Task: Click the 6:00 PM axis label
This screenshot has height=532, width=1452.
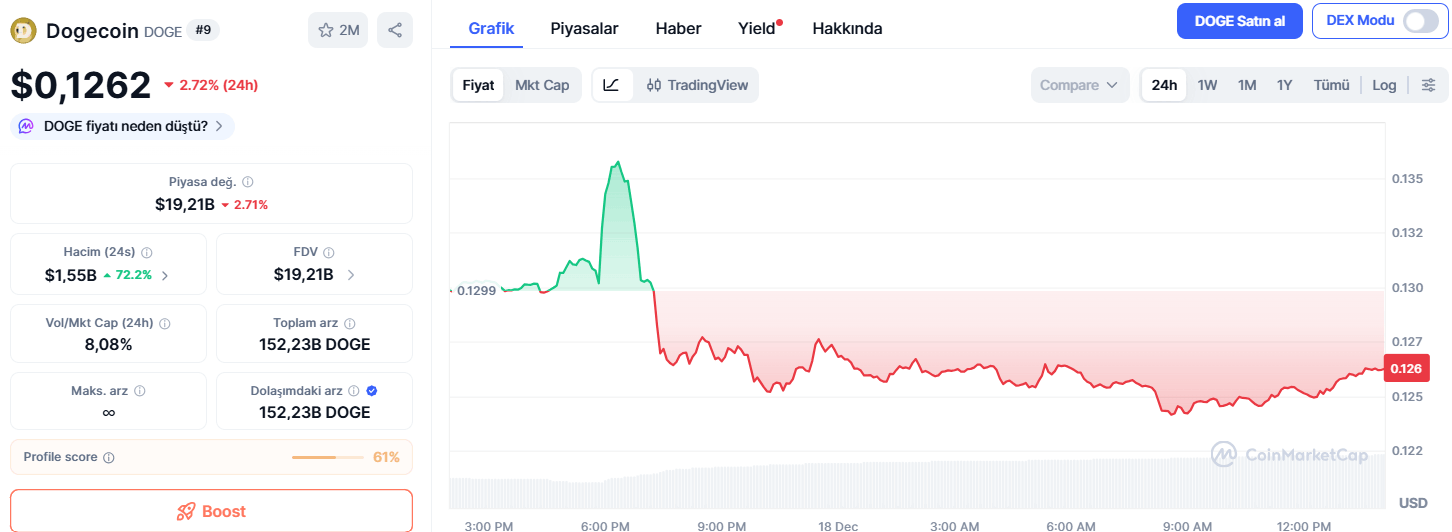Action: (x=605, y=526)
